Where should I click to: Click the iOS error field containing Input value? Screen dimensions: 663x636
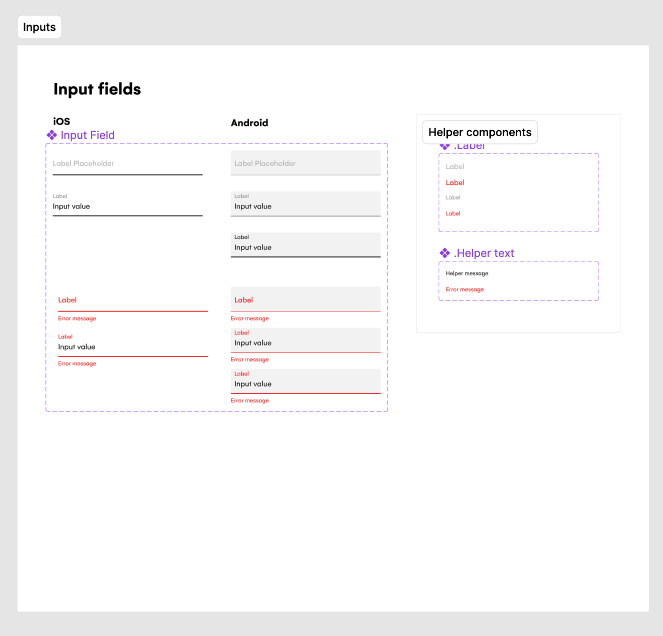[x=132, y=344]
